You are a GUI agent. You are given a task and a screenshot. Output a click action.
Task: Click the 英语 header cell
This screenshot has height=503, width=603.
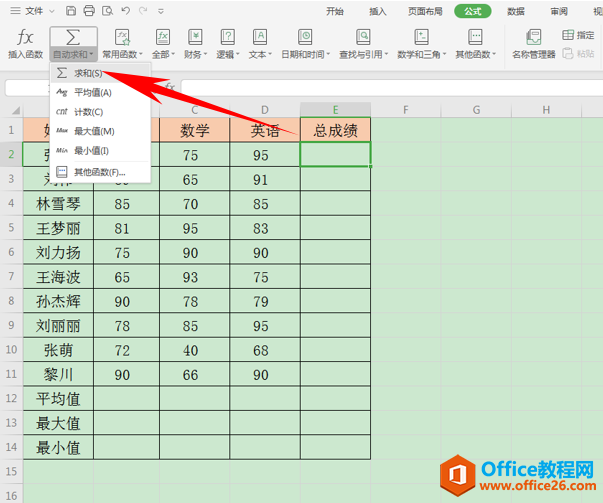click(265, 130)
